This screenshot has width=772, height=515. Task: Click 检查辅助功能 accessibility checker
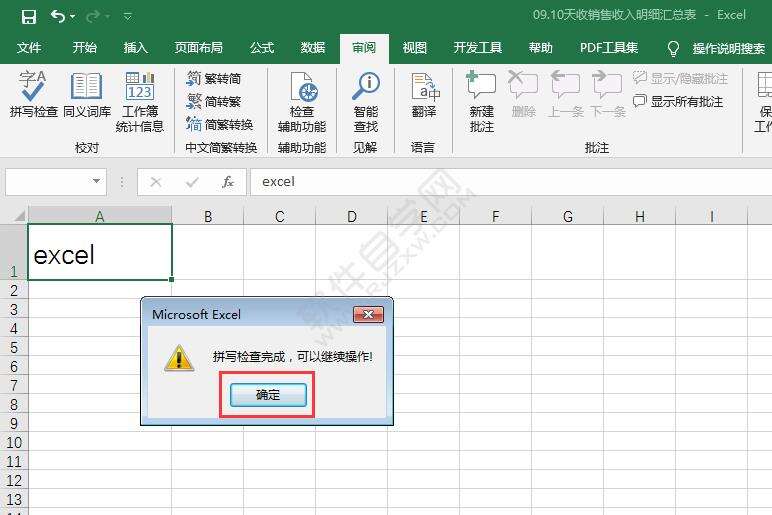(302, 101)
